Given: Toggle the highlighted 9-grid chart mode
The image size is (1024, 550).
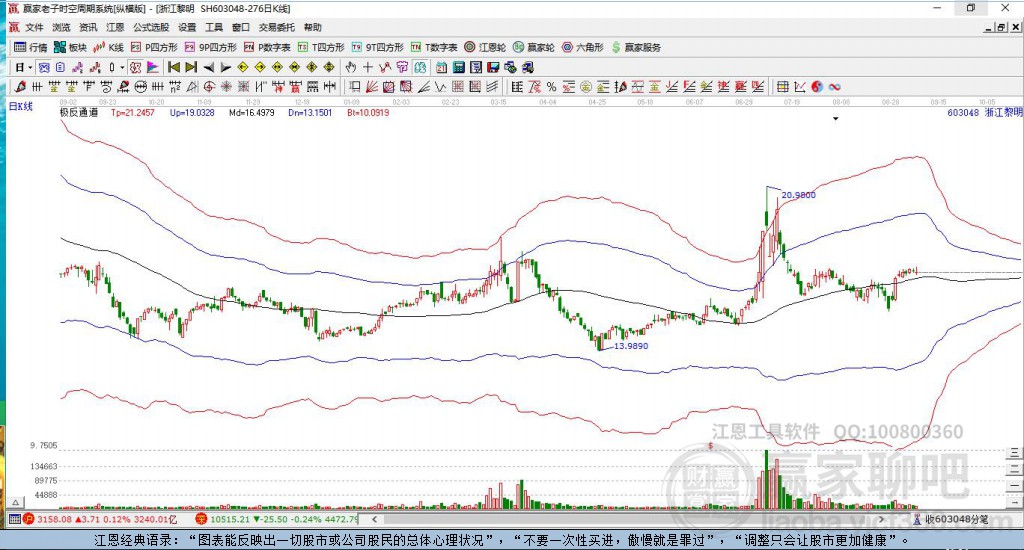Looking at the screenshot, I should click(x=44, y=67).
